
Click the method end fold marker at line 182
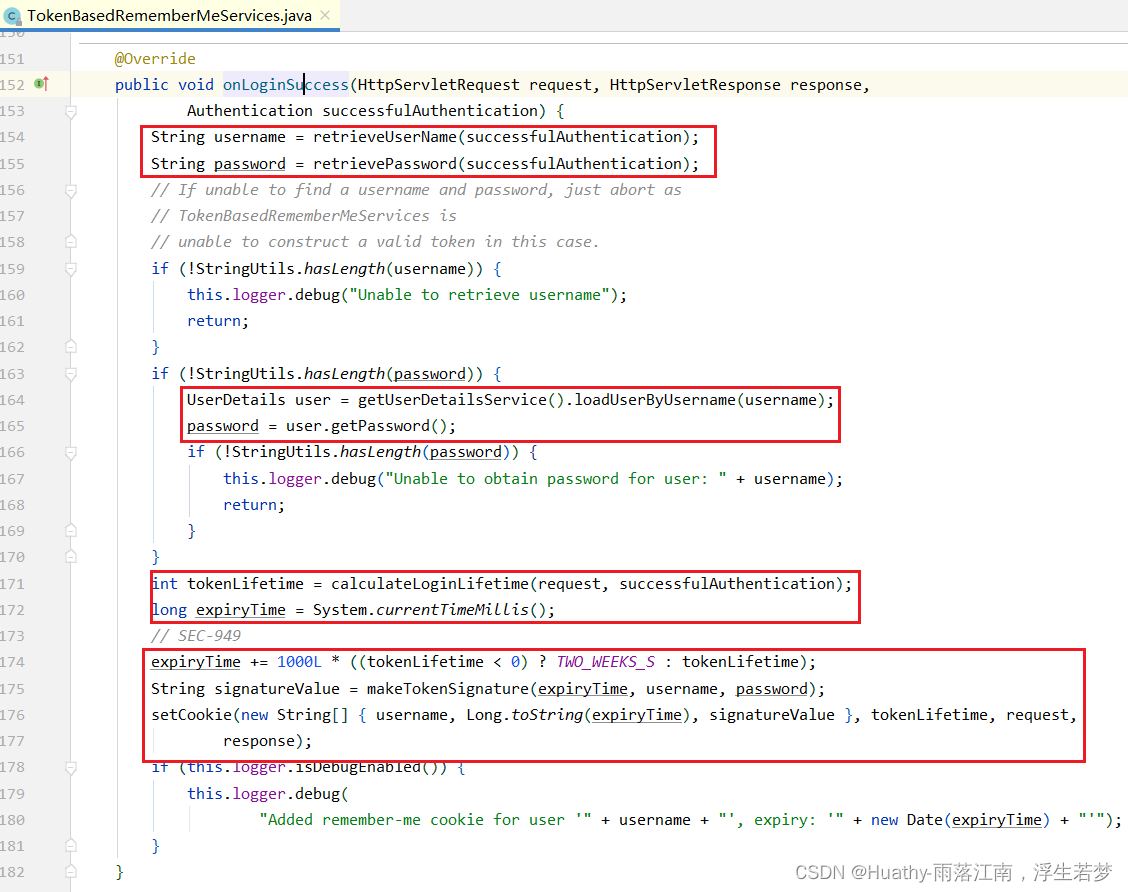coord(70,872)
